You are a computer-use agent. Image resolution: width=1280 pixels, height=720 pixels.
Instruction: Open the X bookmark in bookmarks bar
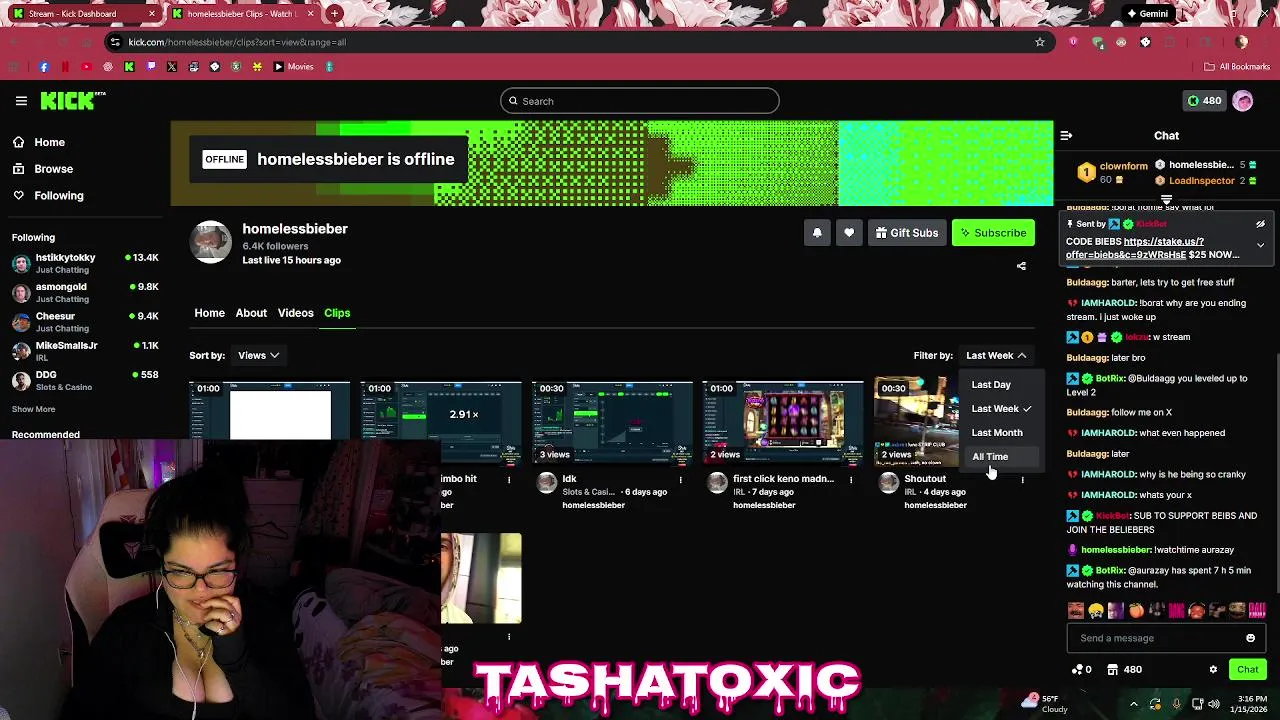coord(172,67)
